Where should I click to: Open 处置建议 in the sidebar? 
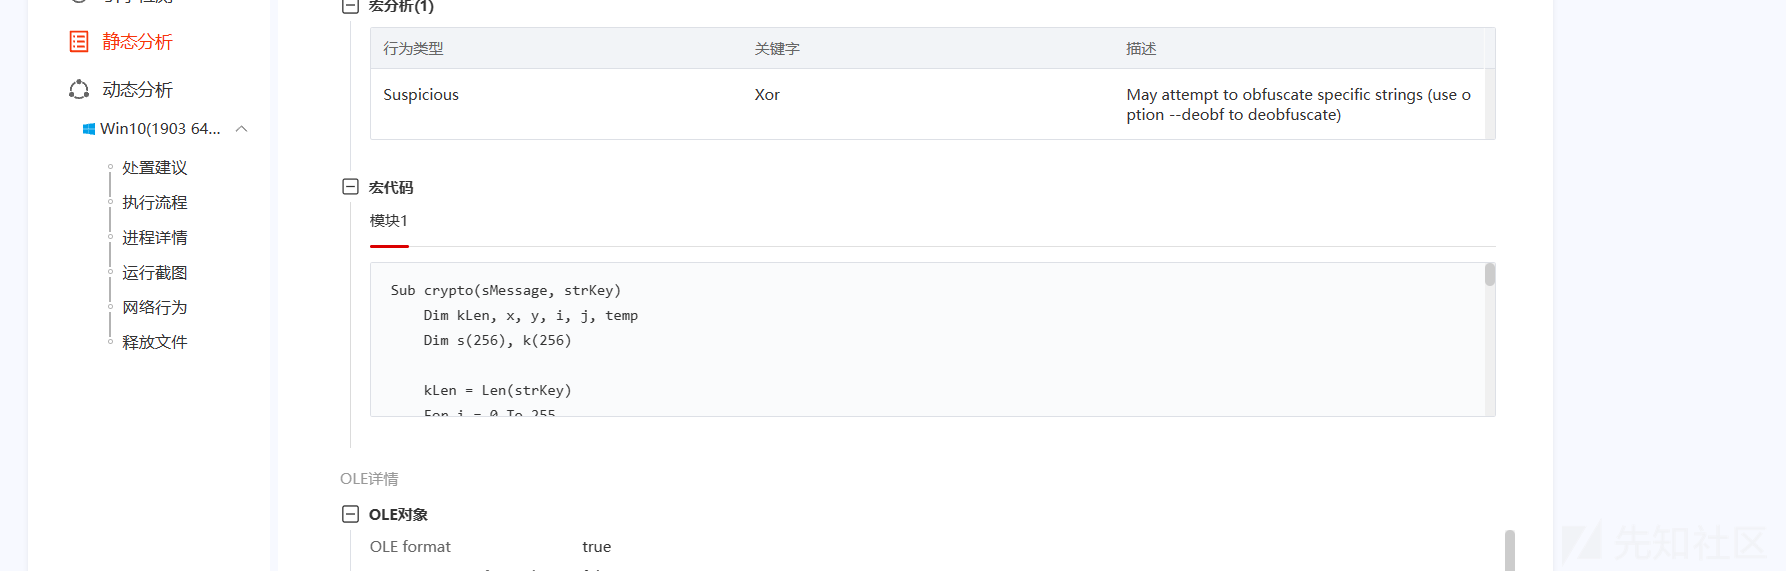pos(155,168)
